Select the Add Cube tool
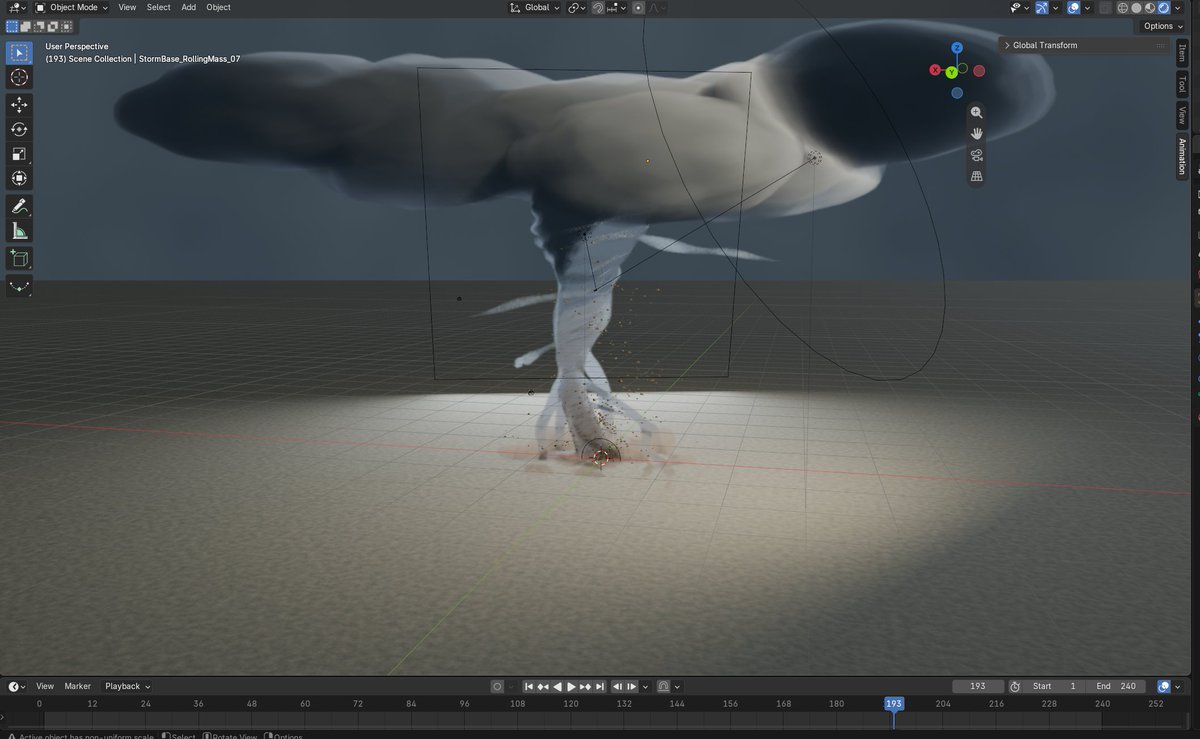 [20, 258]
